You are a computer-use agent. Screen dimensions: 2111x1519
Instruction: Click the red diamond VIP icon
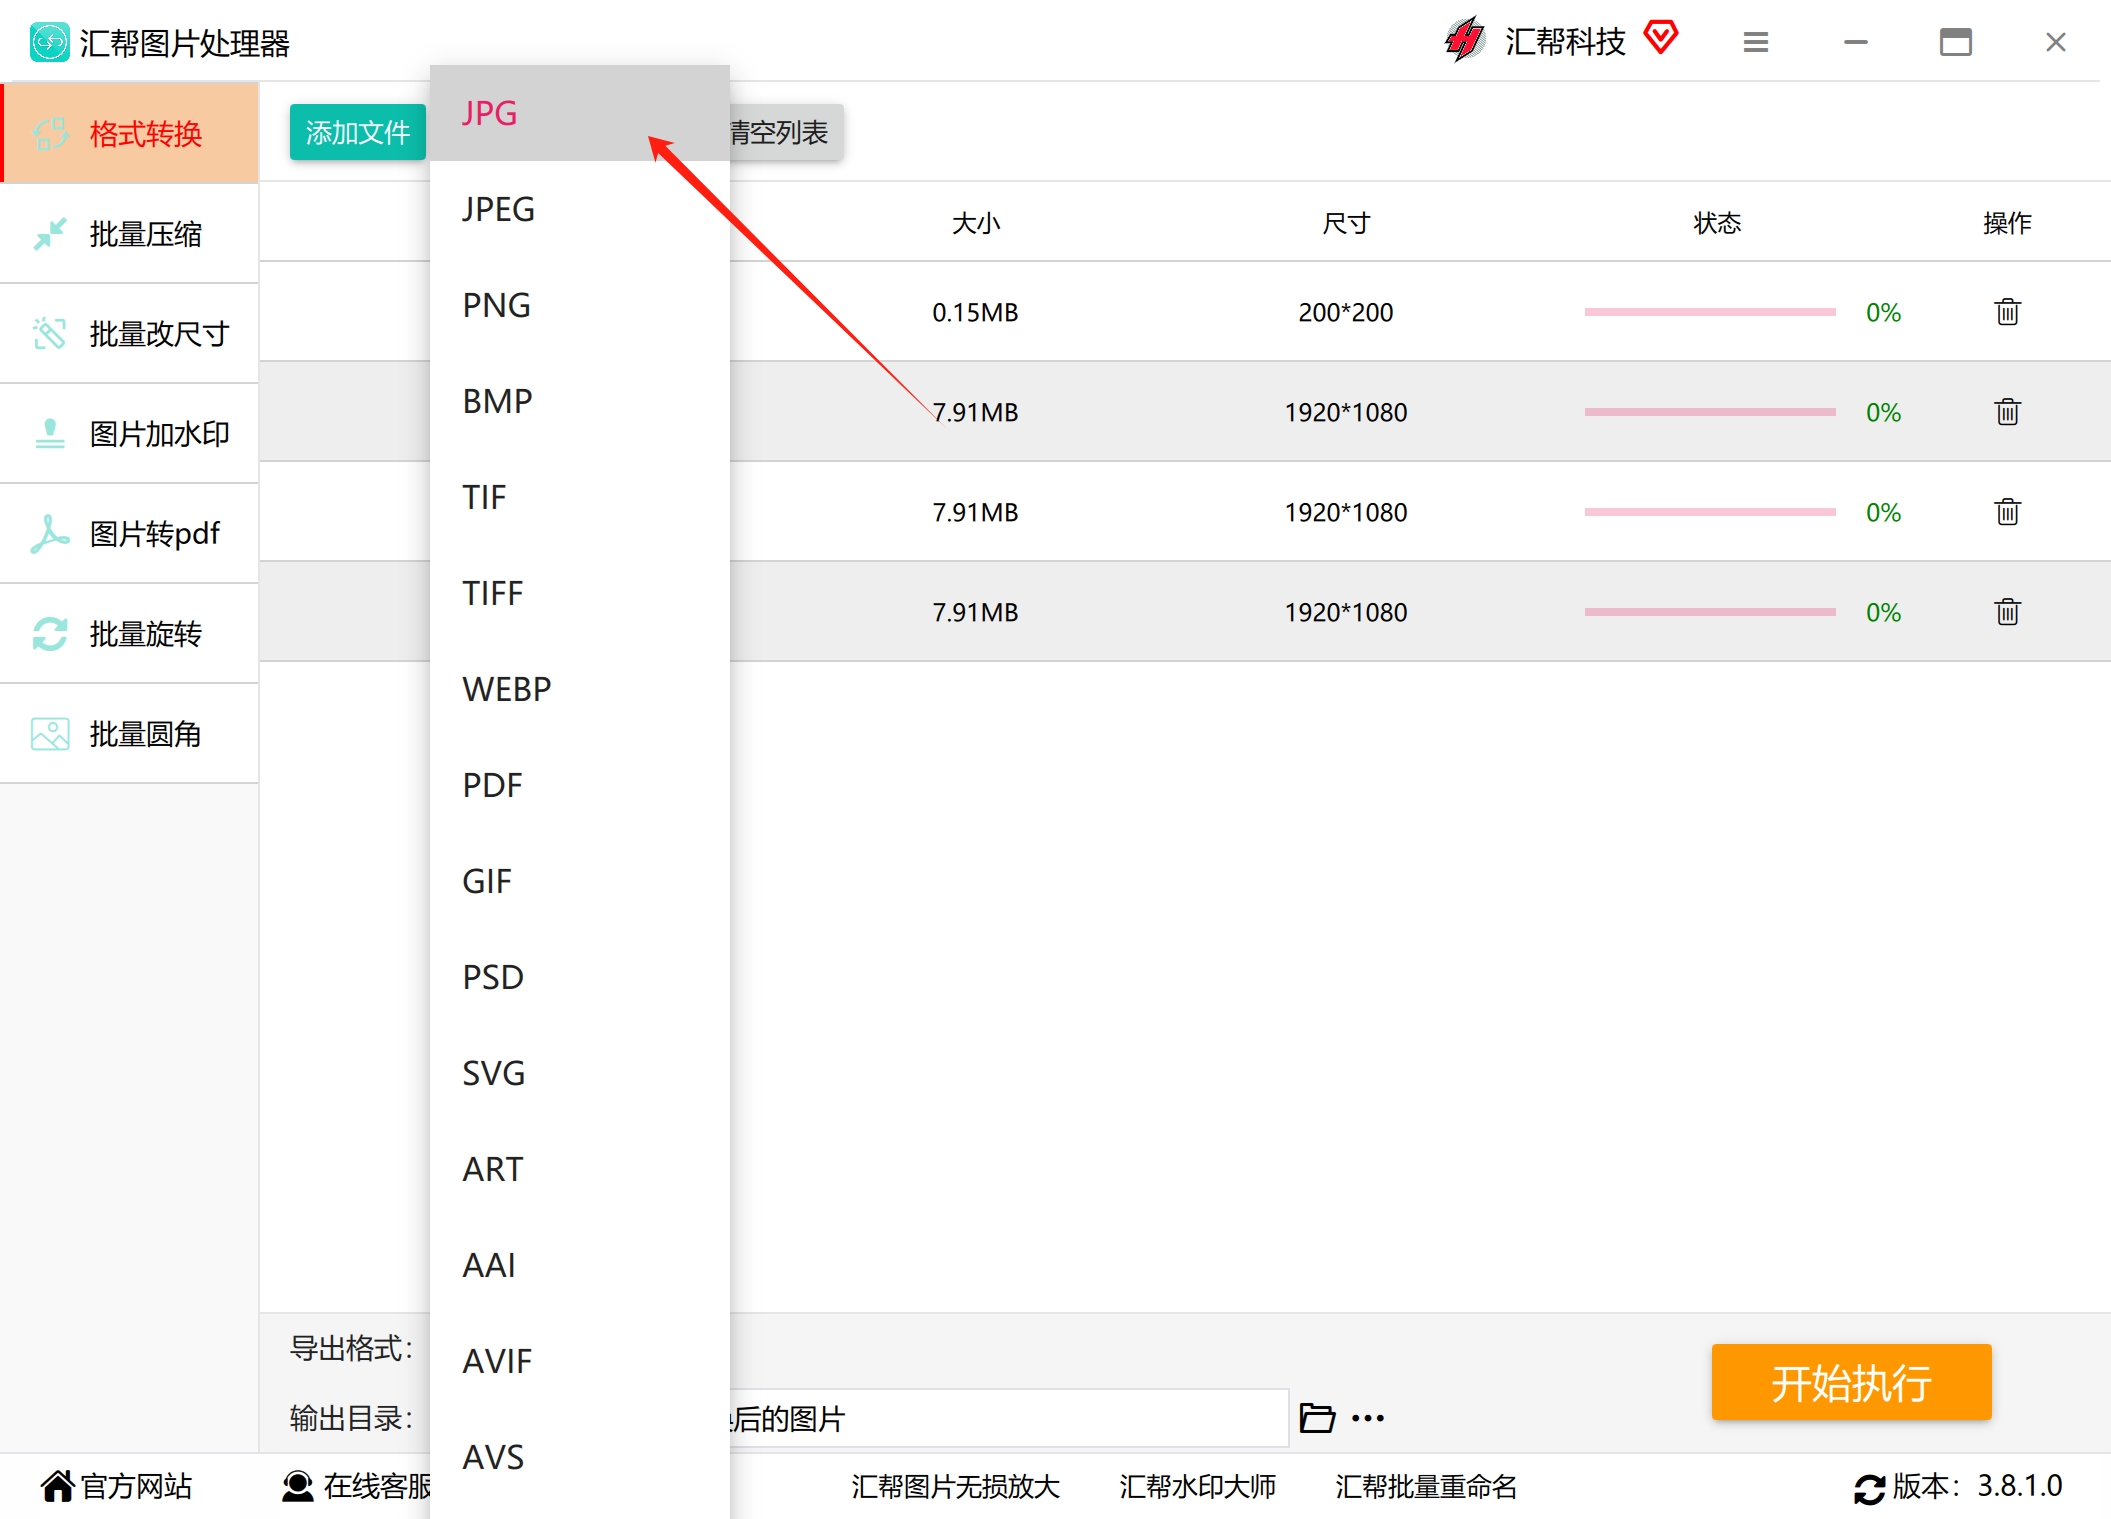(1661, 38)
